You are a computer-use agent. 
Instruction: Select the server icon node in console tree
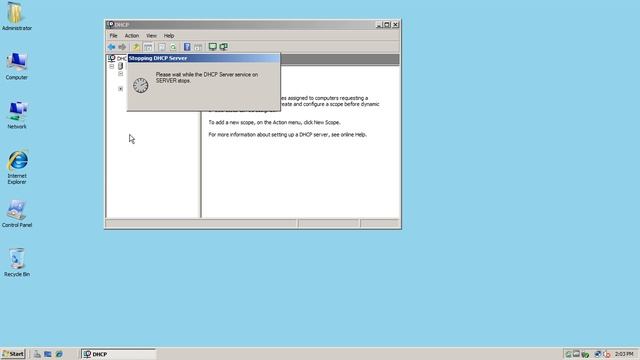120,66
